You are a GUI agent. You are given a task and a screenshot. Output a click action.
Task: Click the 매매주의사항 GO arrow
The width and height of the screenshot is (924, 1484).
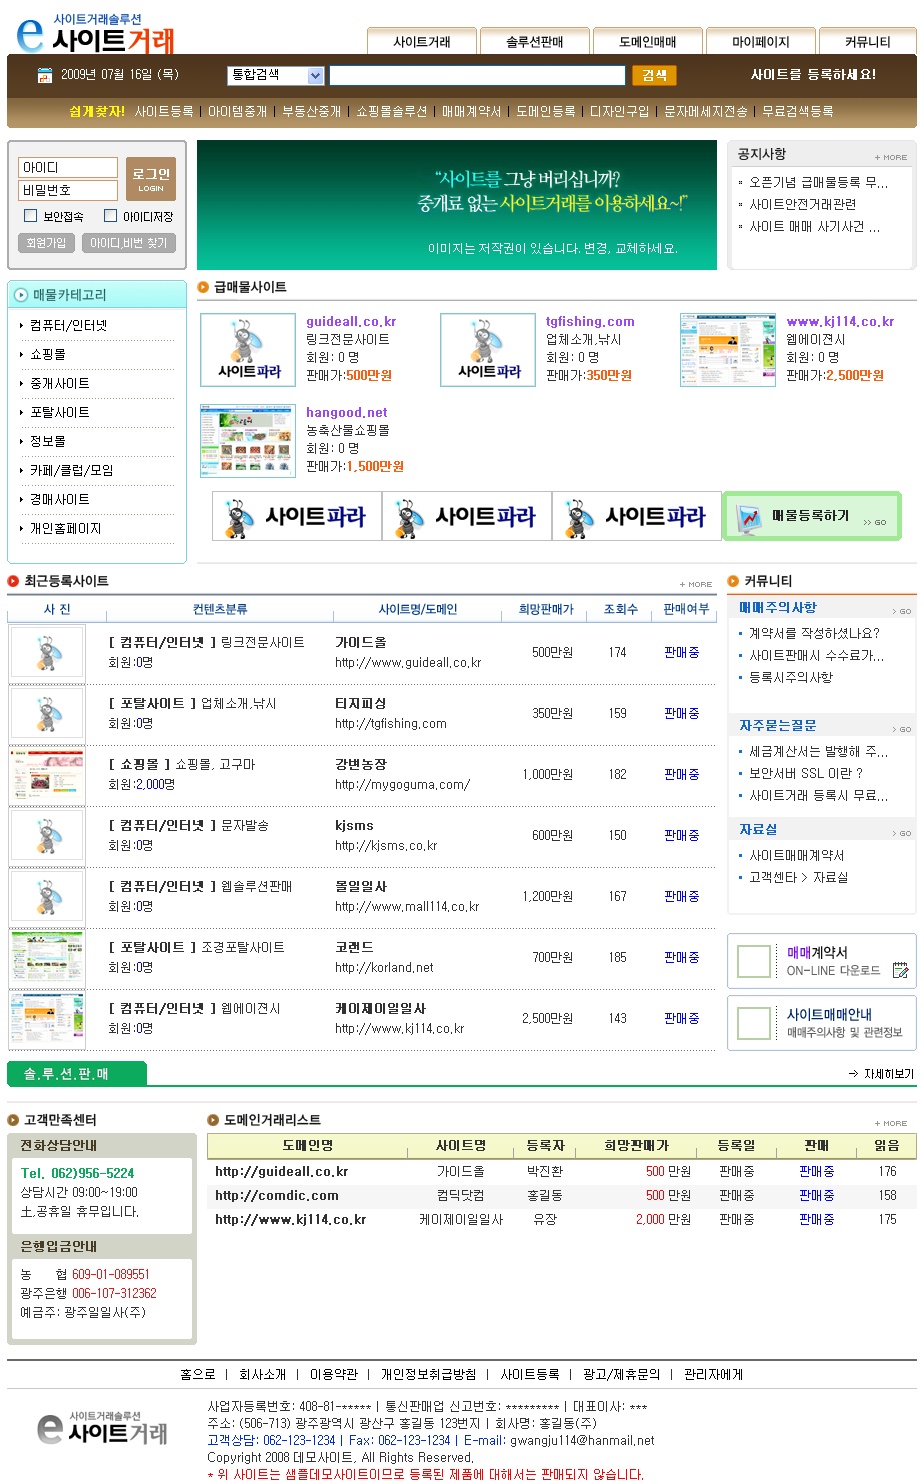coord(901,610)
